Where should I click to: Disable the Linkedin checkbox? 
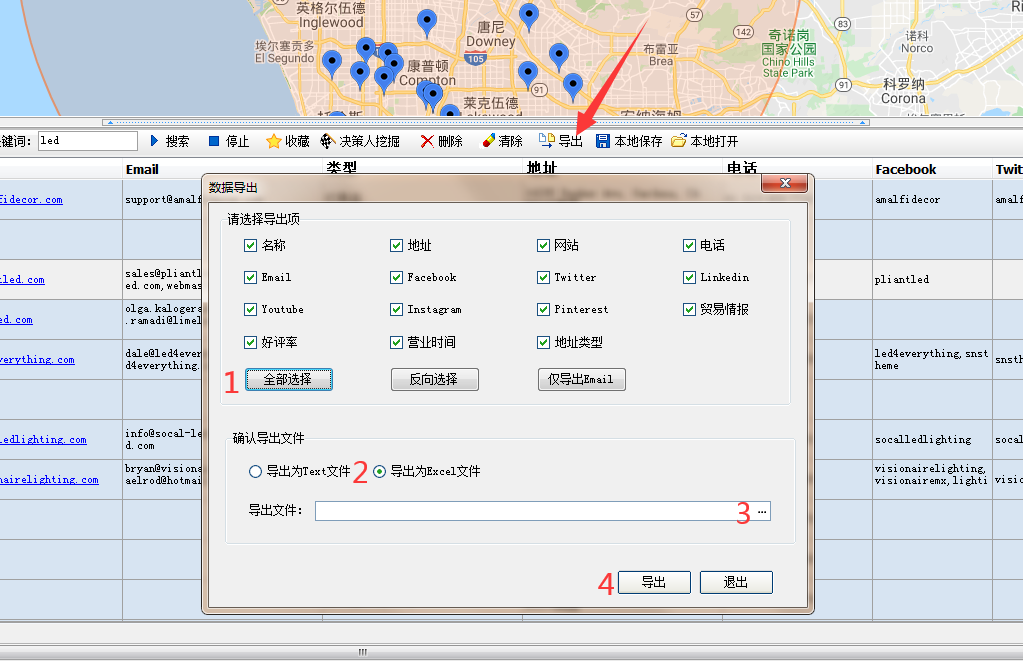[690, 278]
